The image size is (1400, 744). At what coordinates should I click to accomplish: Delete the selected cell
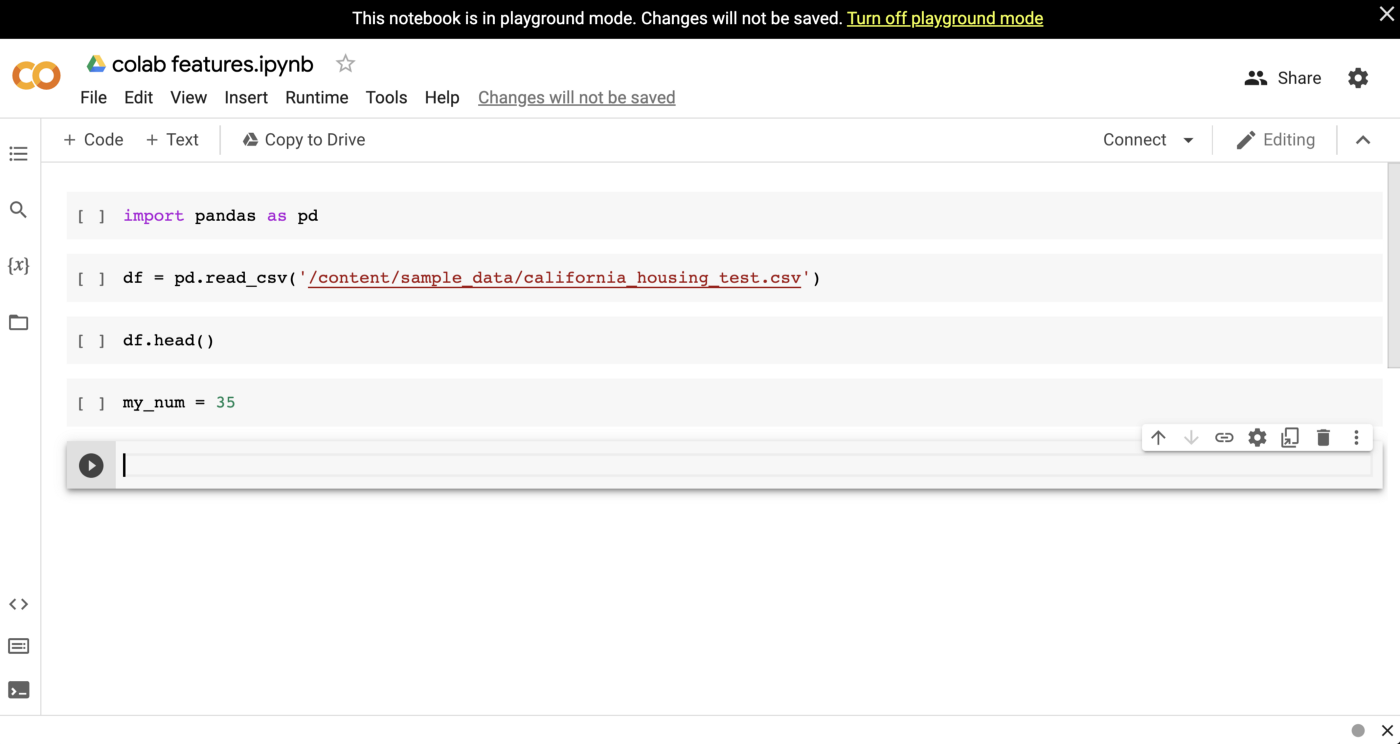click(1323, 437)
